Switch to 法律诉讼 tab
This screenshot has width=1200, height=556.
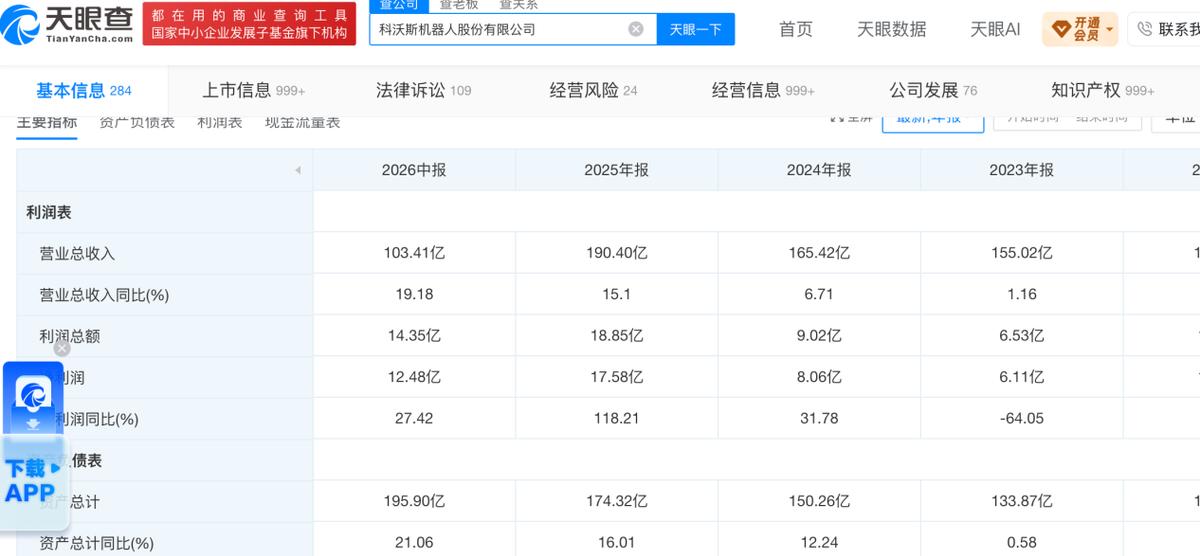pyautogui.click(x=423, y=90)
